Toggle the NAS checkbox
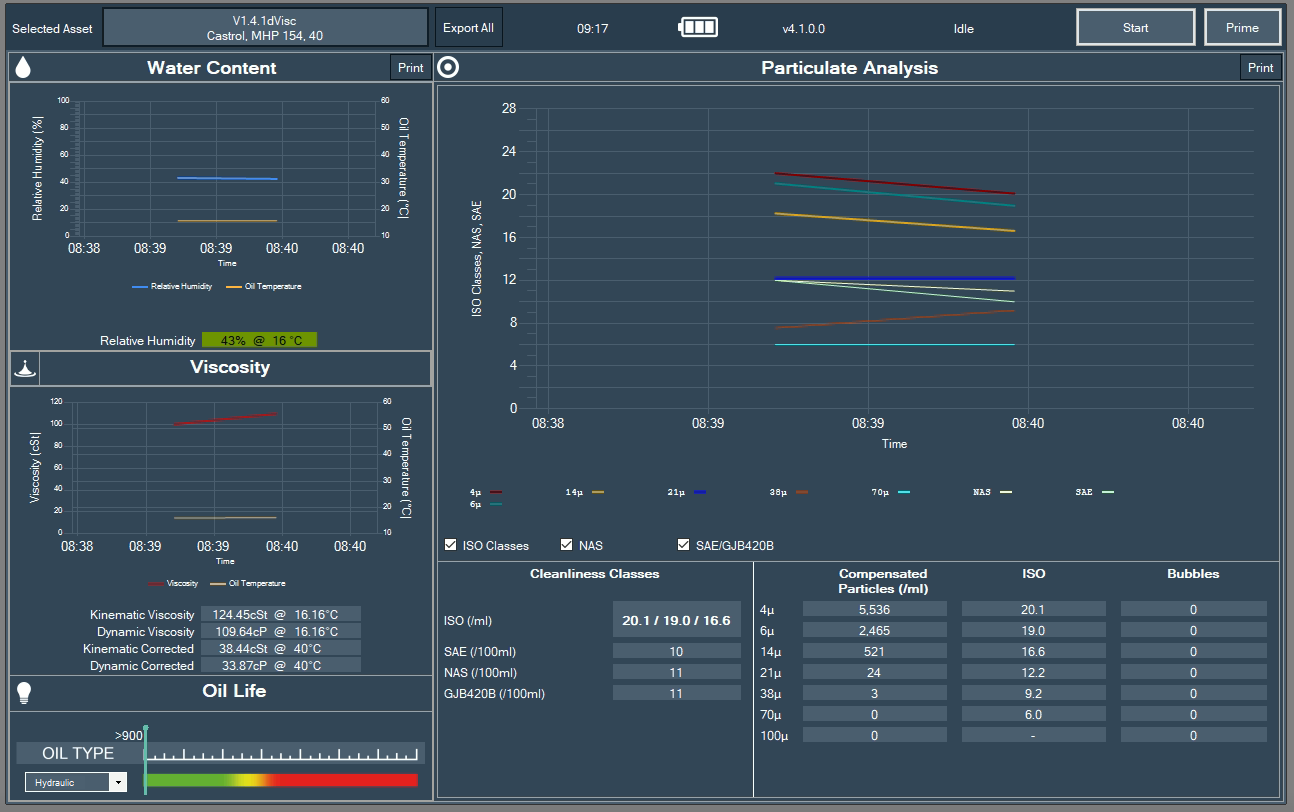 568,545
